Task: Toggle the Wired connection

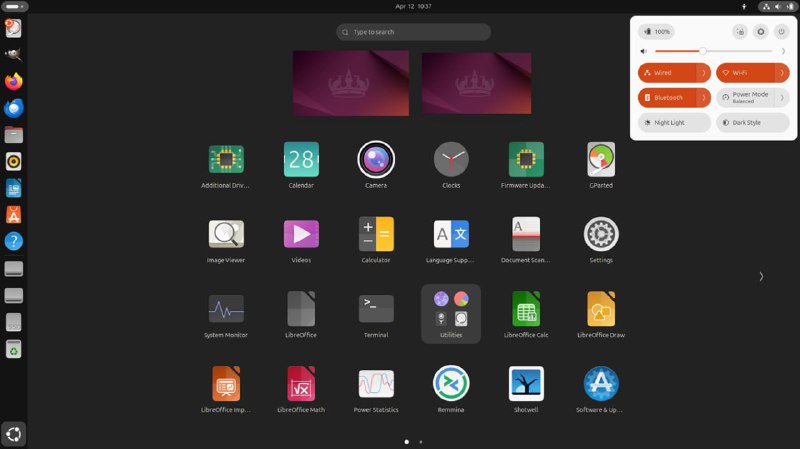Action: click(x=667, y=72)
